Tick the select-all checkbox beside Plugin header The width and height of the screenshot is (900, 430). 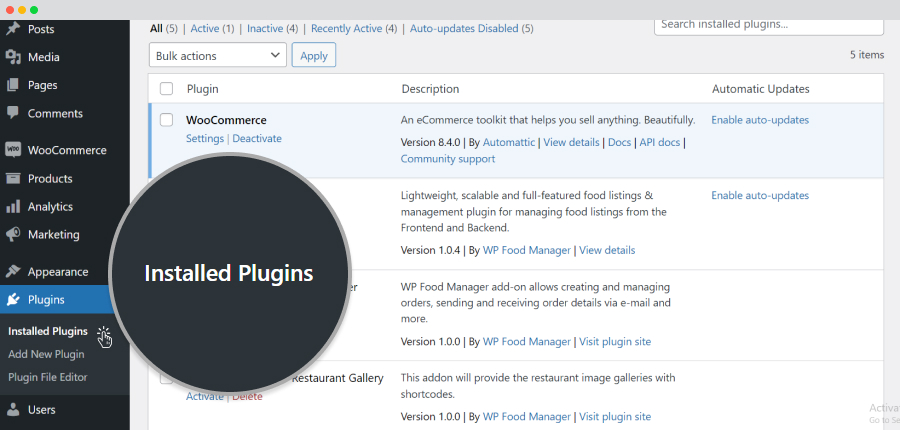pyautogui.click(x=166, y=89)
